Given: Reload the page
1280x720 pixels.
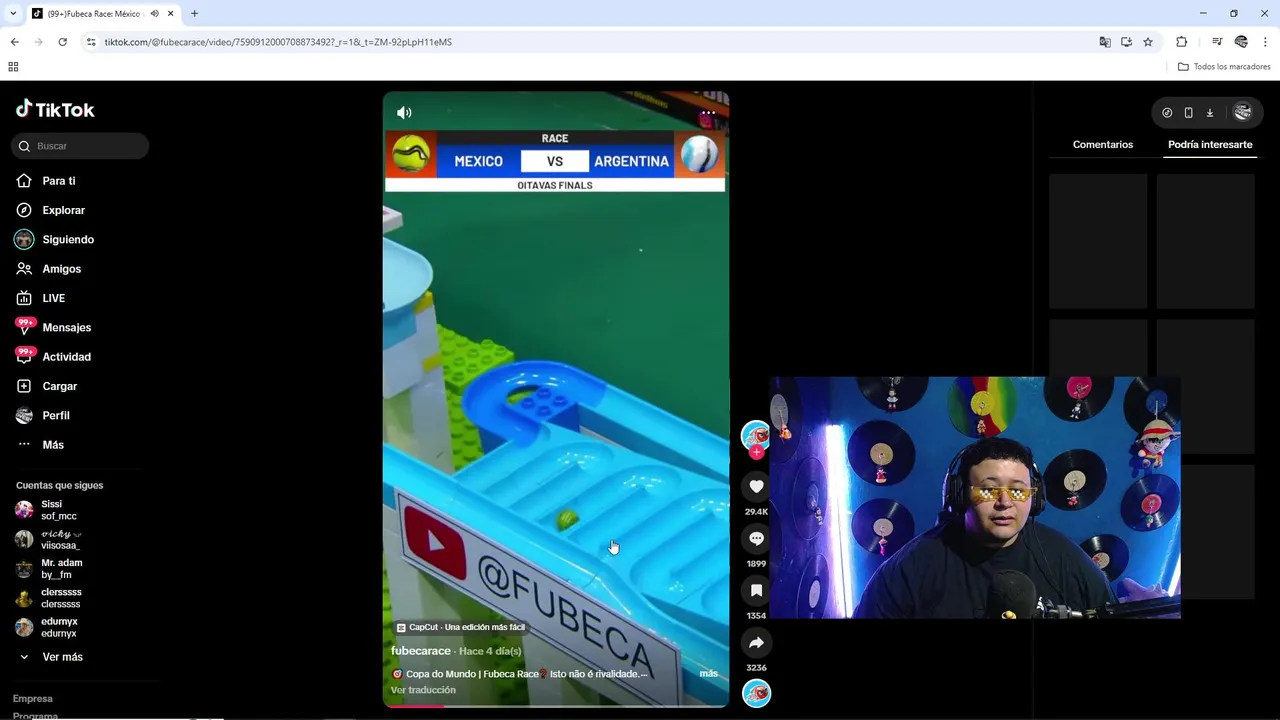Looking at the screenshot, I should 62,42.
